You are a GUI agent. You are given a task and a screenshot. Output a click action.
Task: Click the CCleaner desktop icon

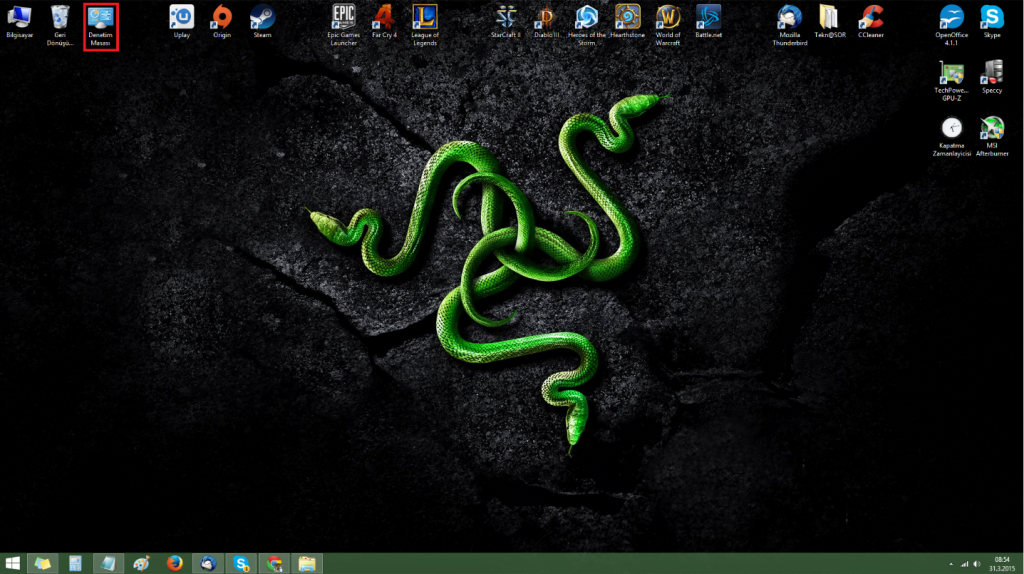pyautogui.click(x=871, y=18)
